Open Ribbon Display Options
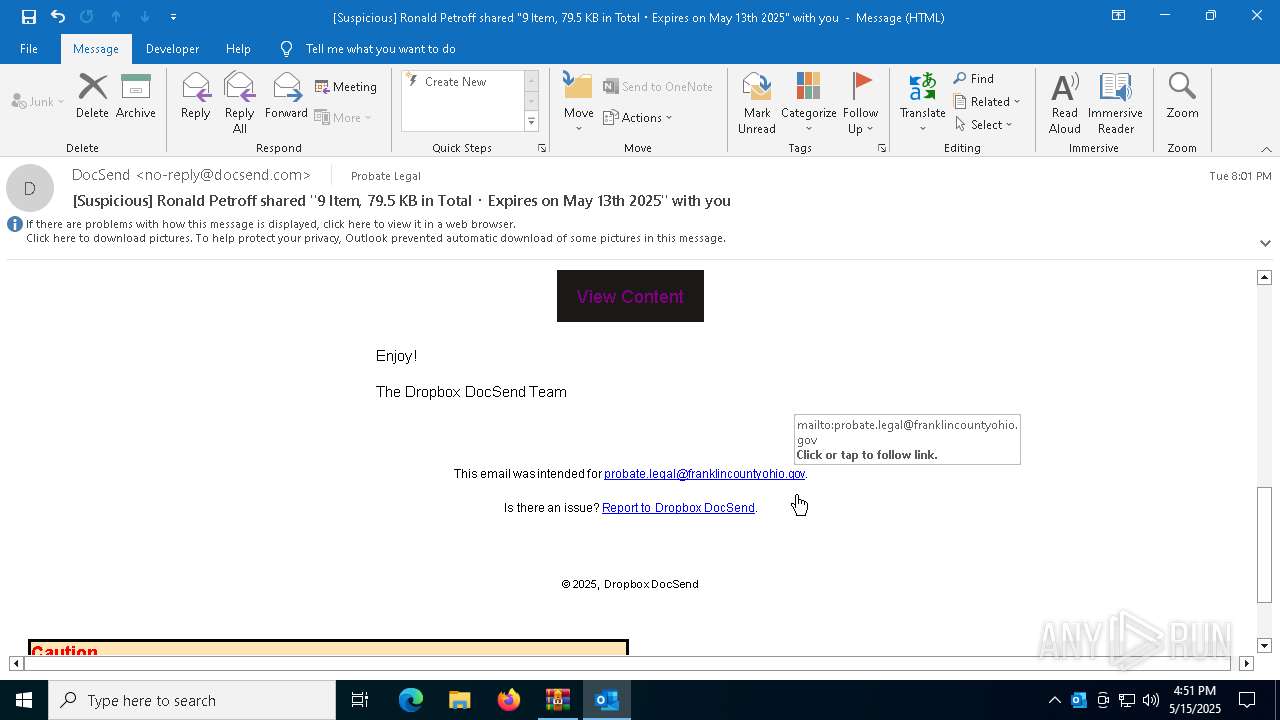This screenshot has height=720, width=1280. [1119, 16]
